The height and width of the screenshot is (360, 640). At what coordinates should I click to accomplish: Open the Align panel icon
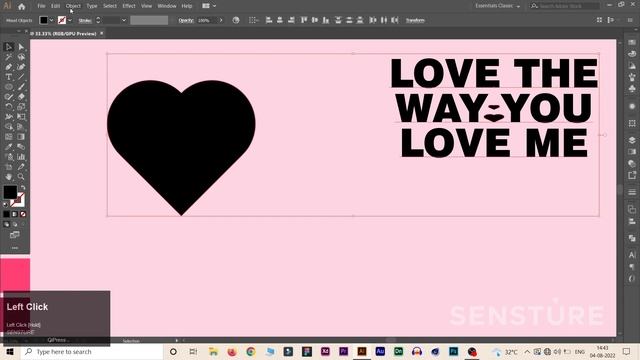tap(632, 222)
